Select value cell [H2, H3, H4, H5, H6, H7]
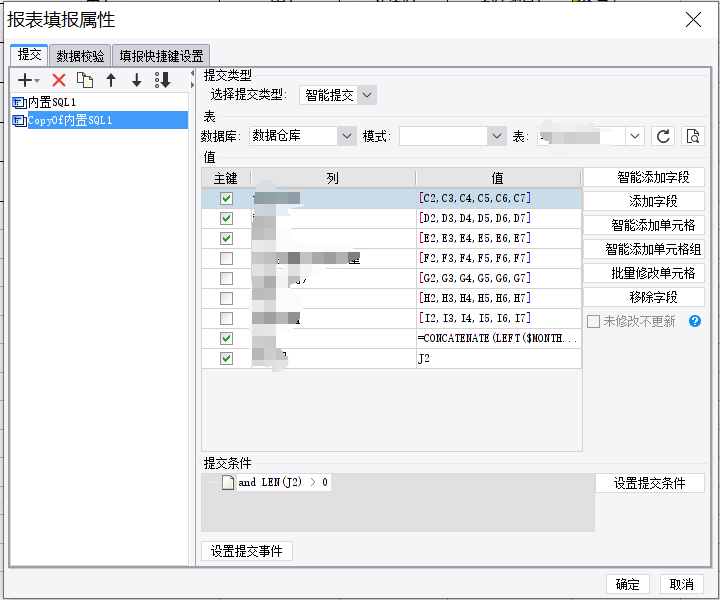 tap(499, 298)
